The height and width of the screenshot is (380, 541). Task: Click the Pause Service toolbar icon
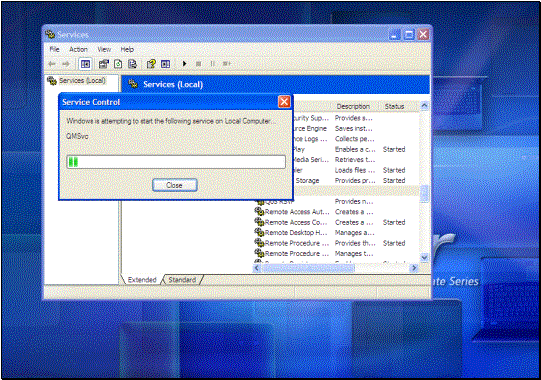(213, 64)
